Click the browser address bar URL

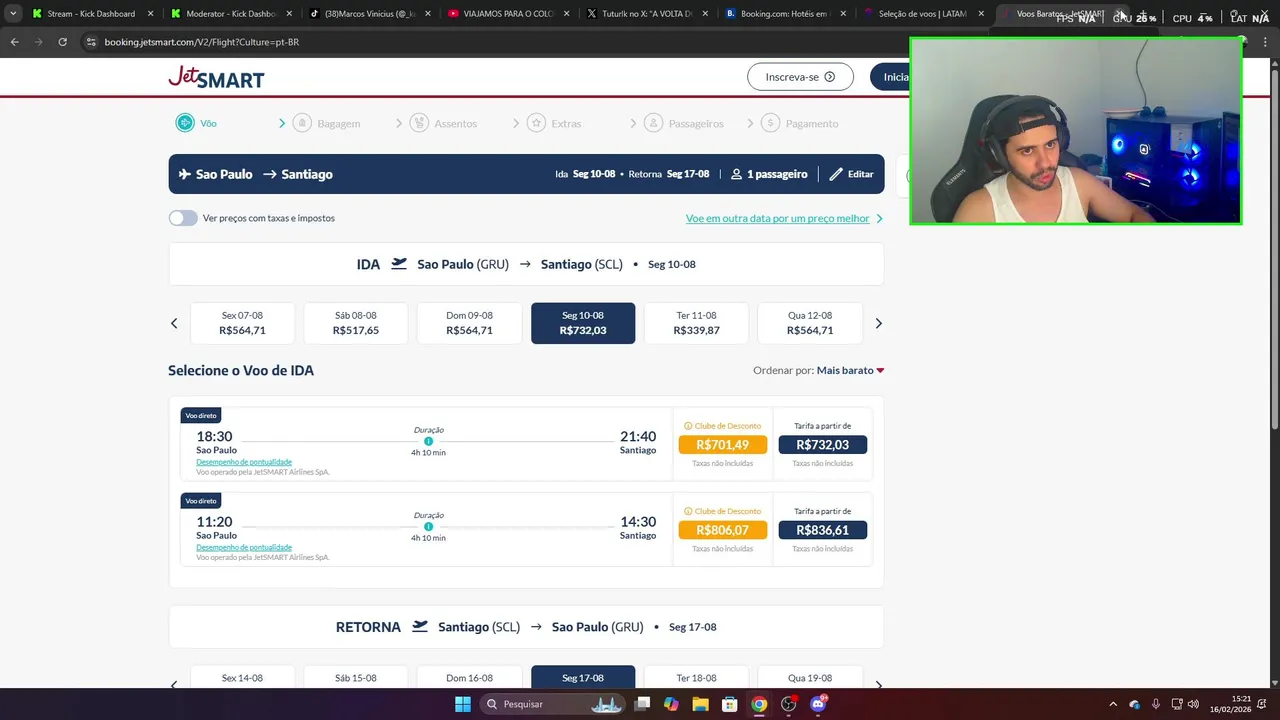(x=202, y=42)
